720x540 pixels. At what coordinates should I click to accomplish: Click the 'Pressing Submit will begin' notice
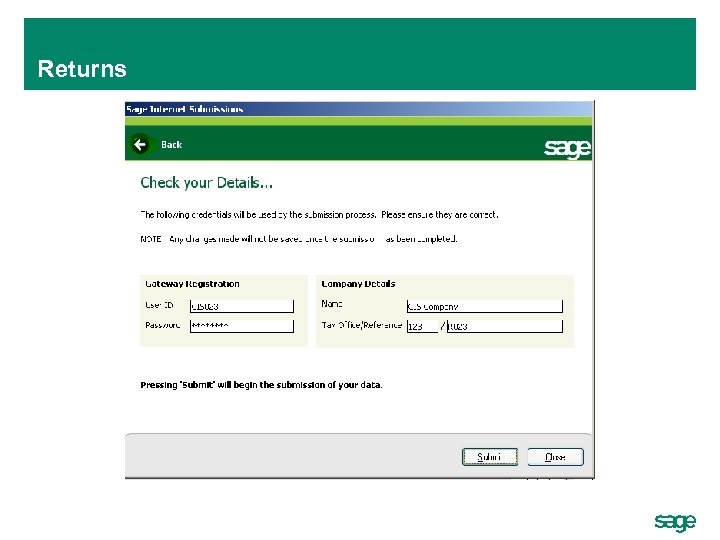[x=261, y=385]
